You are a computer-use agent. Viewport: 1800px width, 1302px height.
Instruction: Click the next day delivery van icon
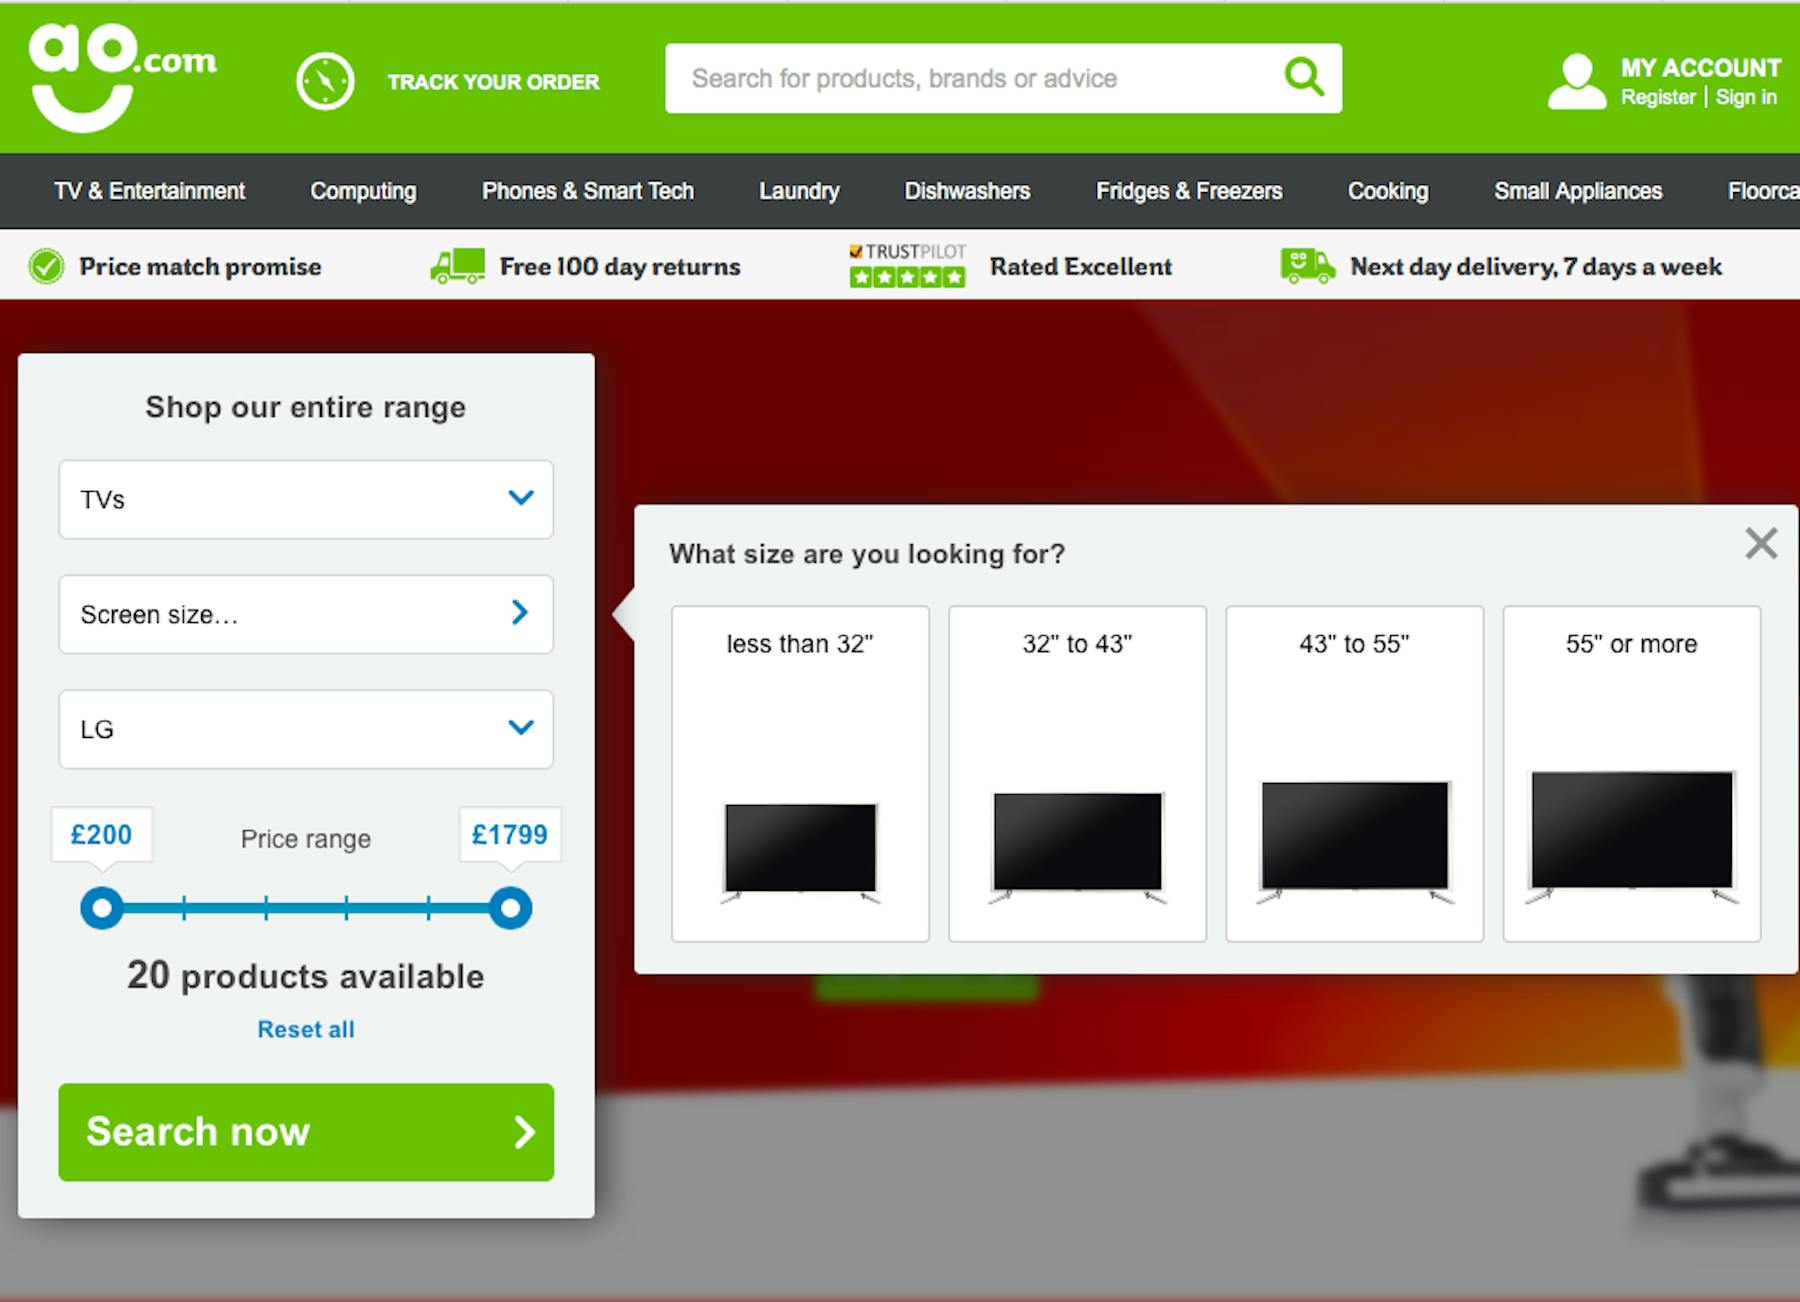[1307, 266]
